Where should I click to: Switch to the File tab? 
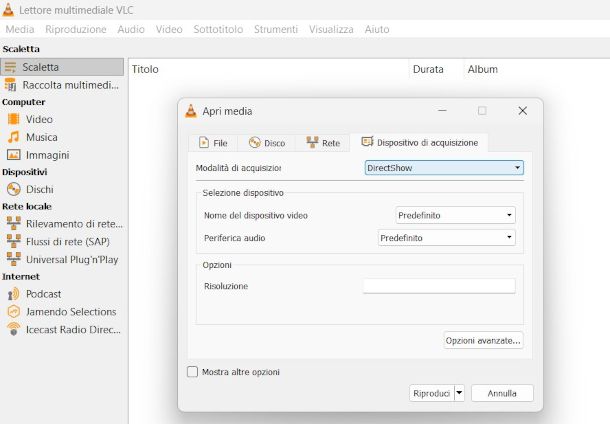coord(213,143)
